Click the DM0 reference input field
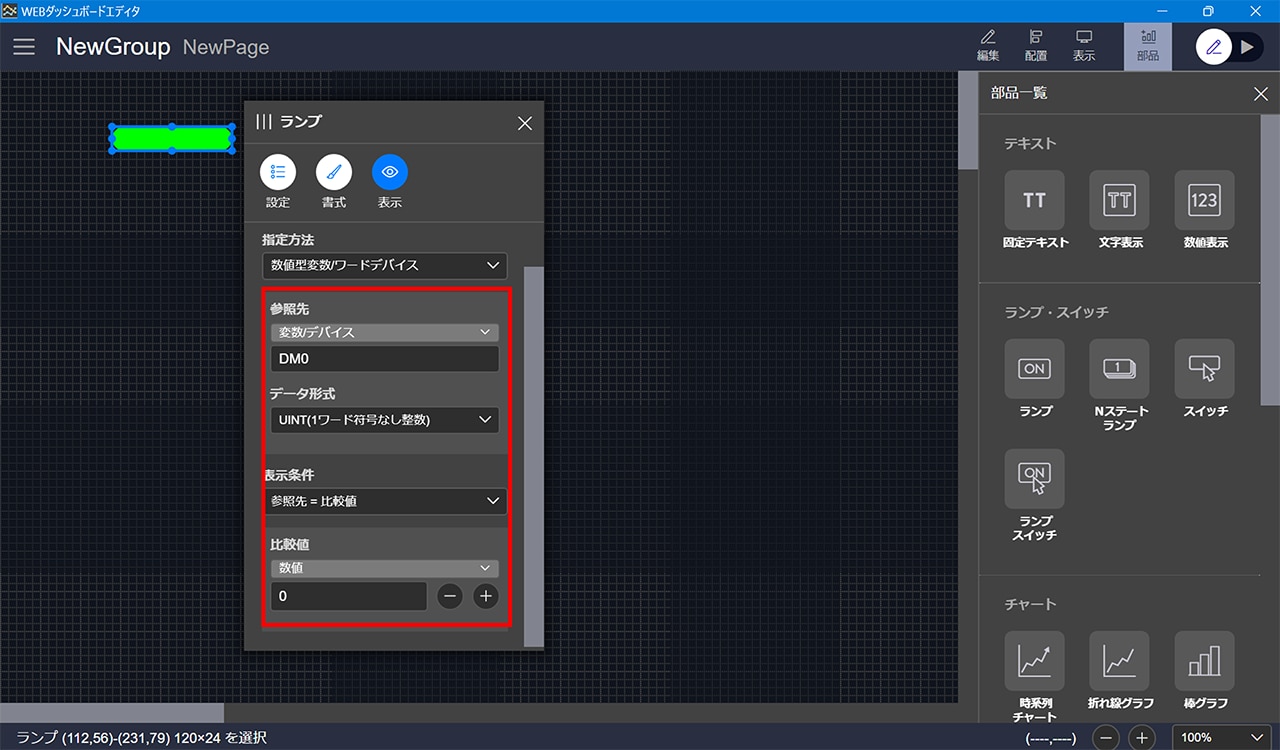This screenshot has height=750, width=1280. tap(384, 359)
